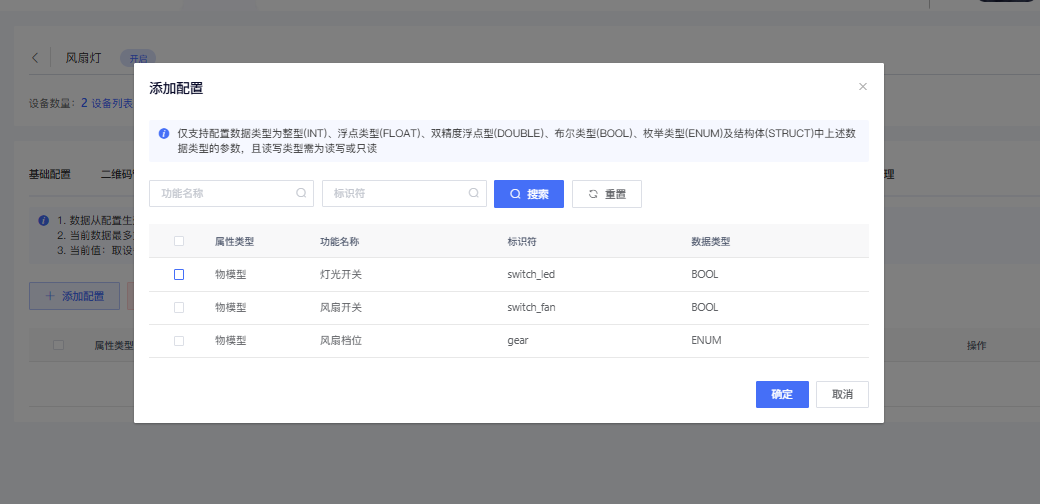The height and width of the screenshot is (504, 1040).
Task: Select the 风扇开关 row checkbox
Action: click(179, 307)
